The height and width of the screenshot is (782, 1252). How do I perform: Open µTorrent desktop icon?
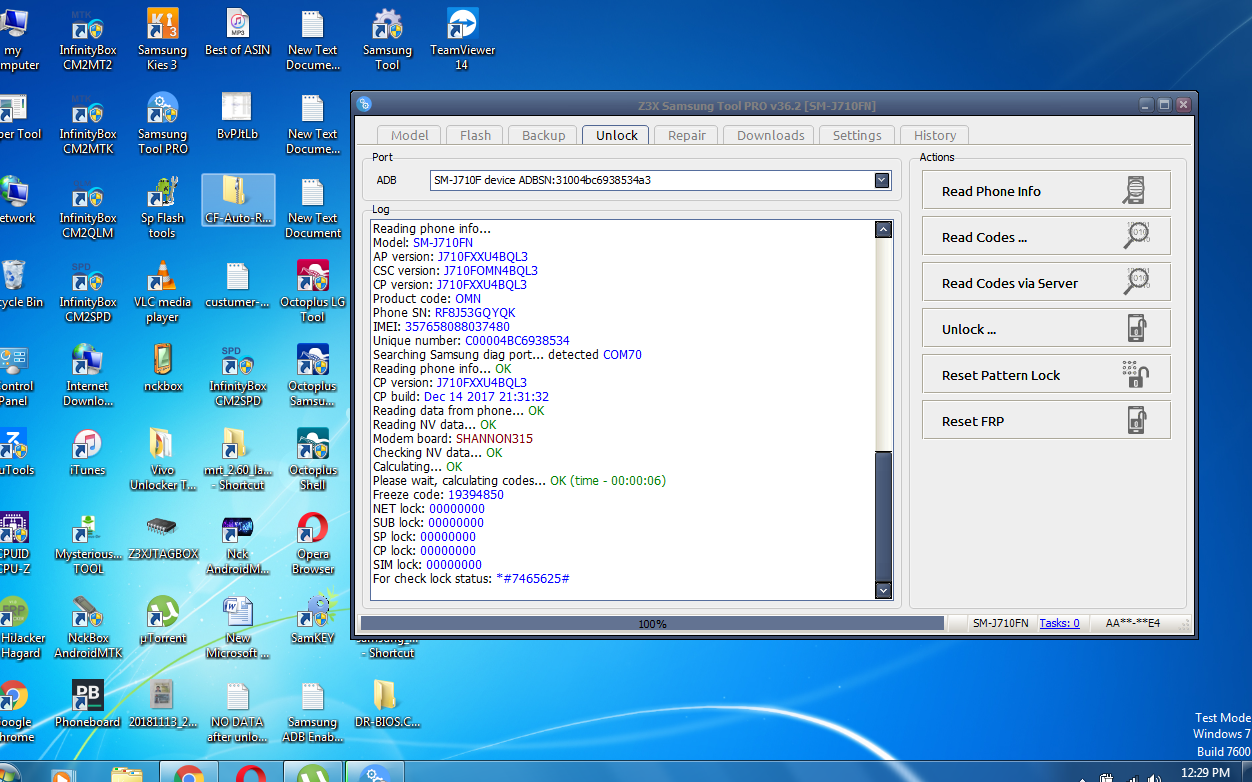pyautogui.click(x=162, y=621)
